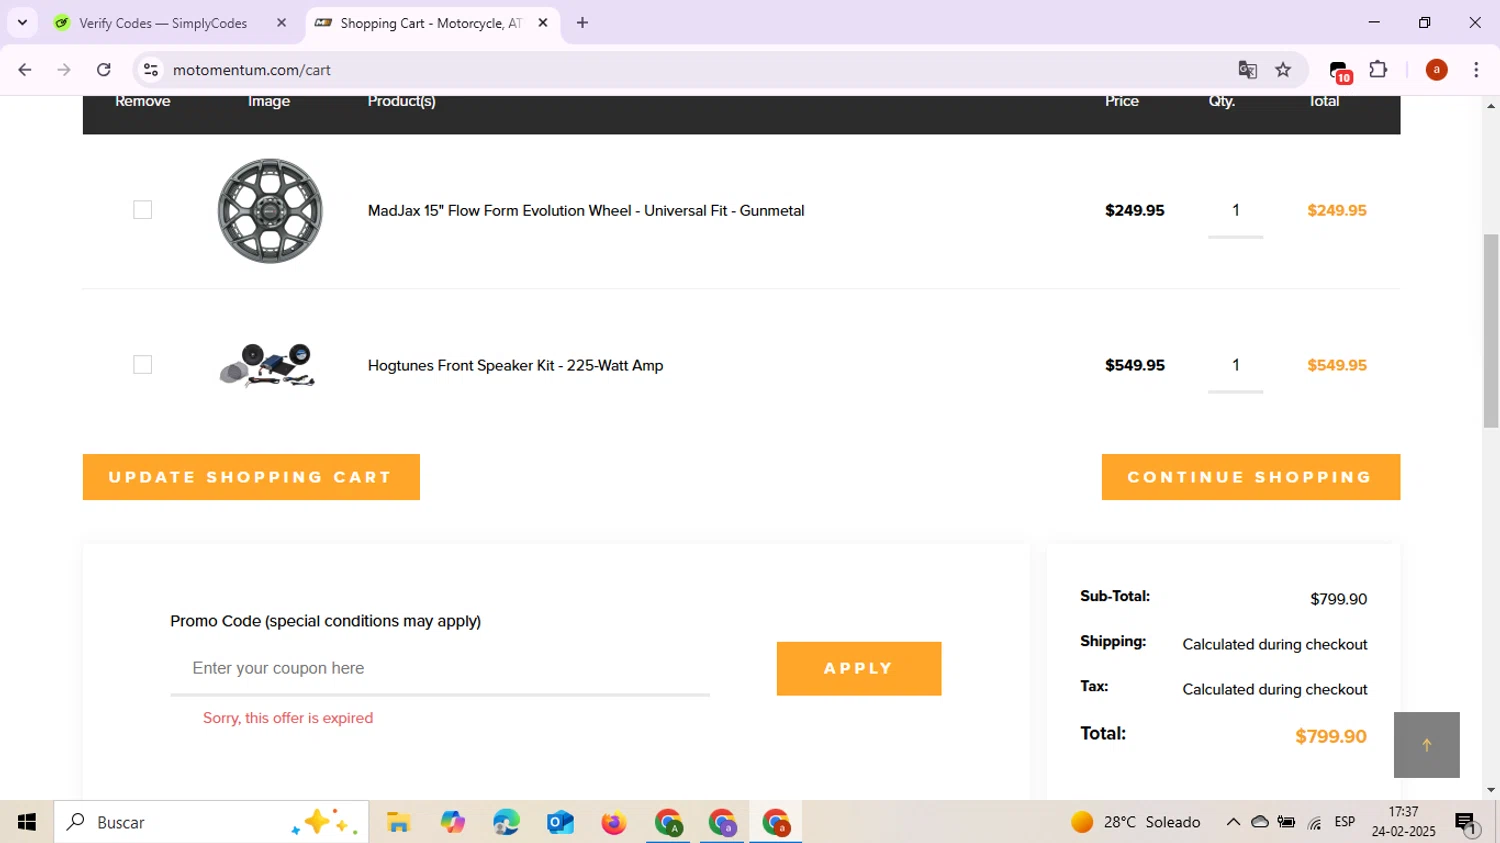The image size is (1500, 843).
Task: Click the $549.95 total for Hogtunes kit
Action: coord(1337,366)
